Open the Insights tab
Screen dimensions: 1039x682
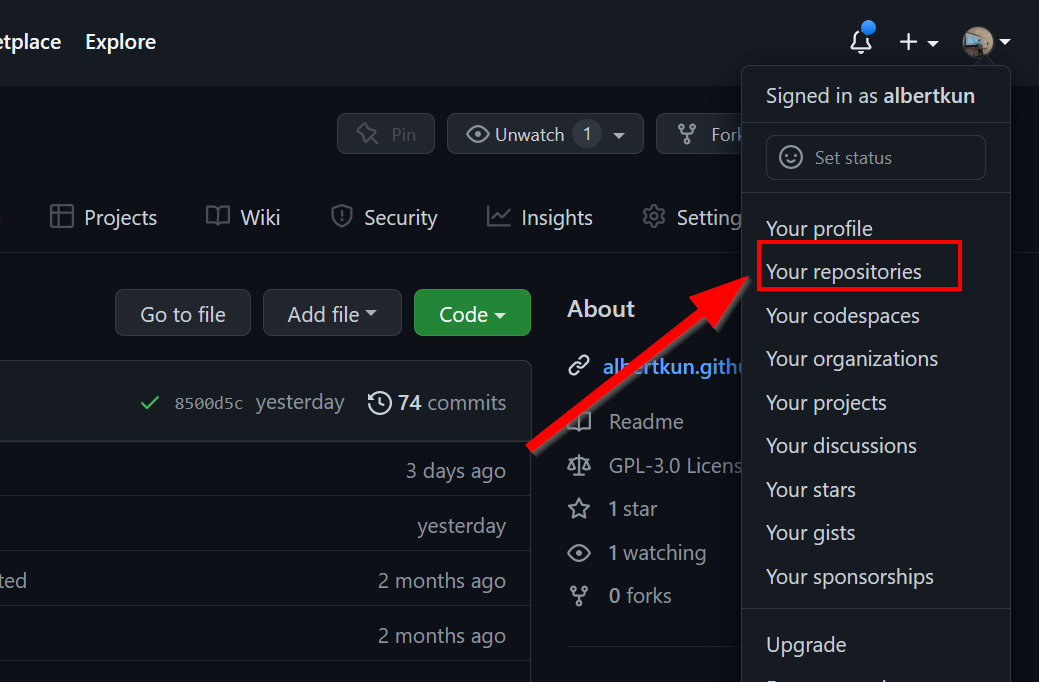tap(540, 217)
